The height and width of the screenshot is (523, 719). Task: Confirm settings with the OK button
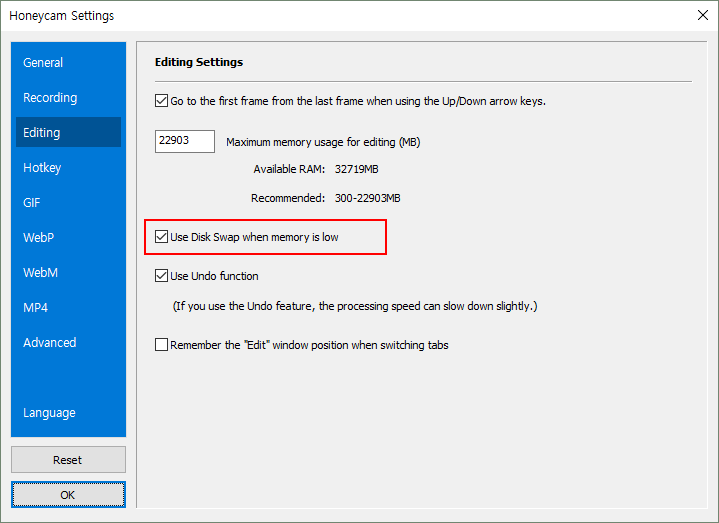[68, 494]
